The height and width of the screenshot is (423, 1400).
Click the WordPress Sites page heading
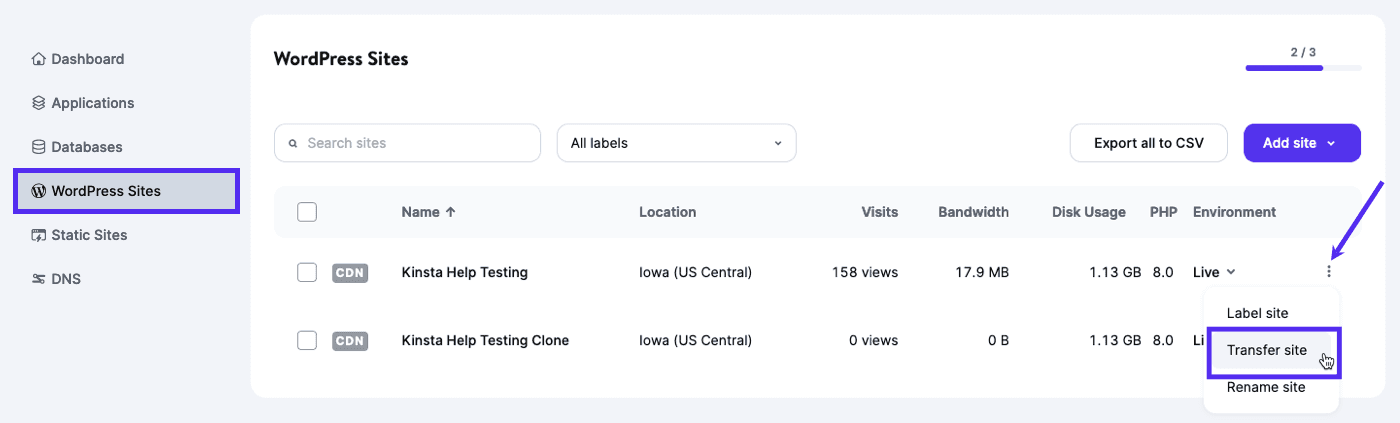341,59
